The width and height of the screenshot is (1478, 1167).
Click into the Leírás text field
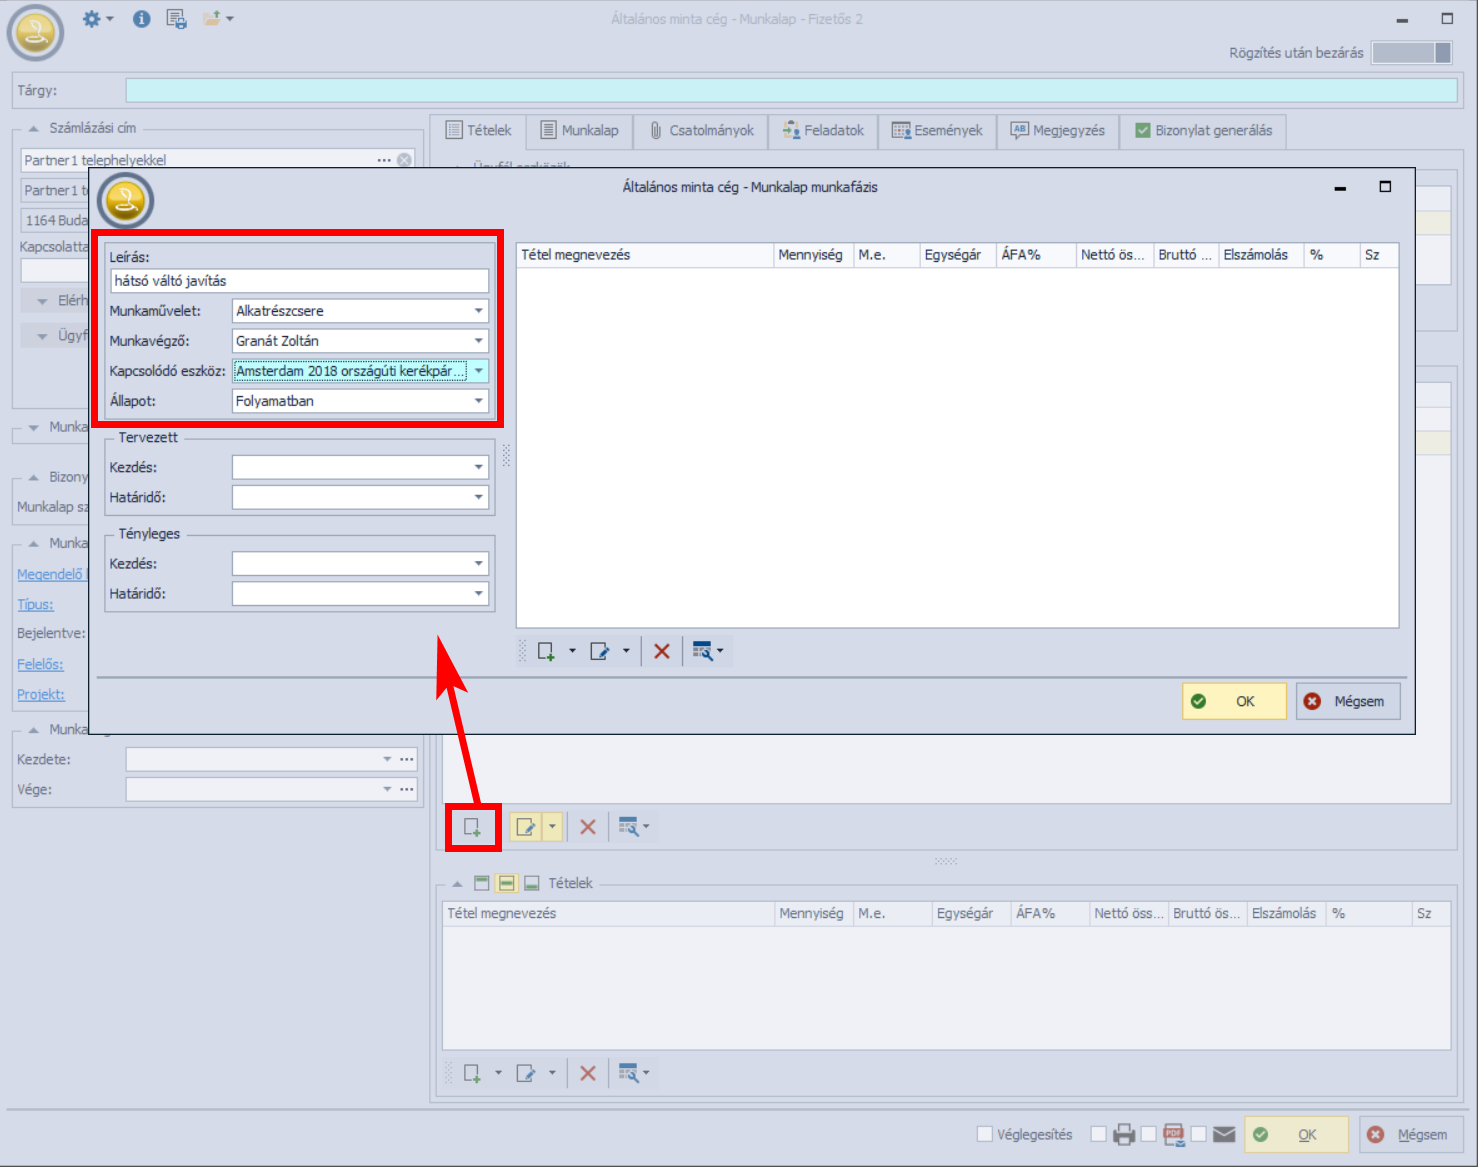click(x=299, y=281)
